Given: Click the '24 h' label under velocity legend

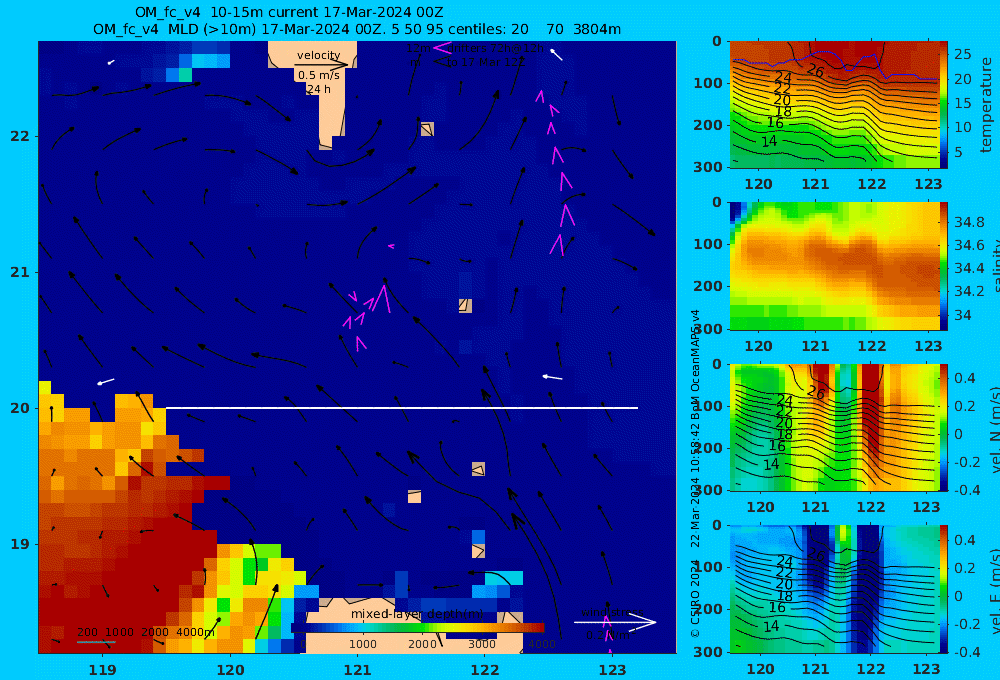Looking at the screenshot, I should (x=319, y=89).
